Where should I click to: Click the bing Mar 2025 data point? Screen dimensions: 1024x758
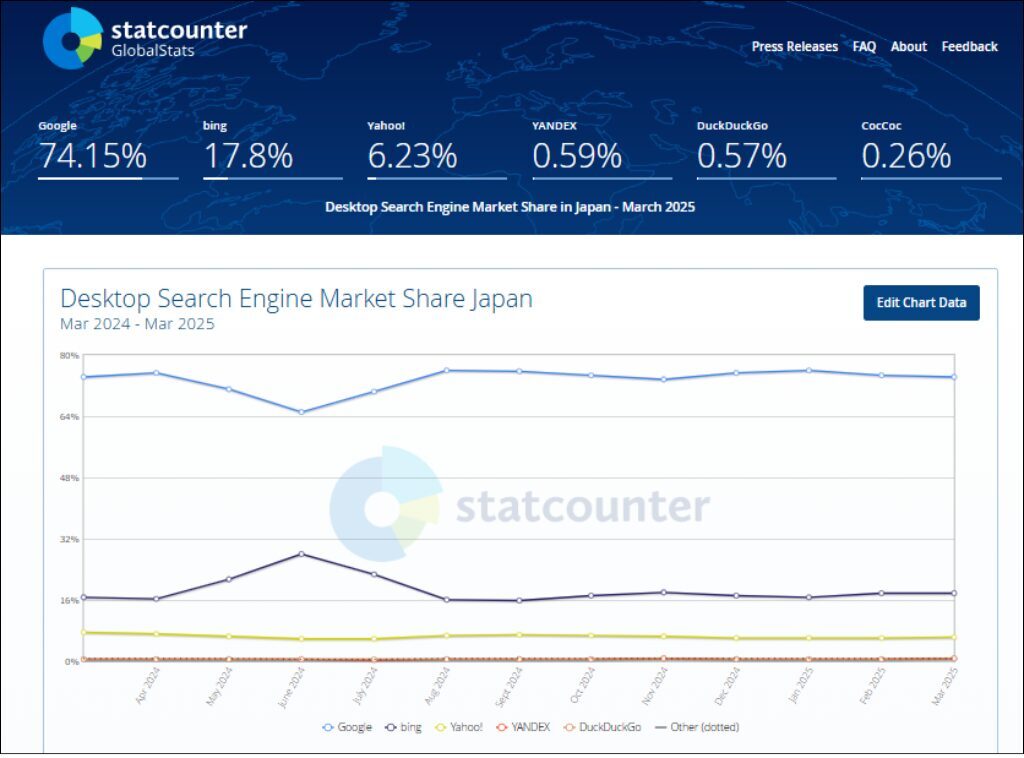[x=954, y=593]
